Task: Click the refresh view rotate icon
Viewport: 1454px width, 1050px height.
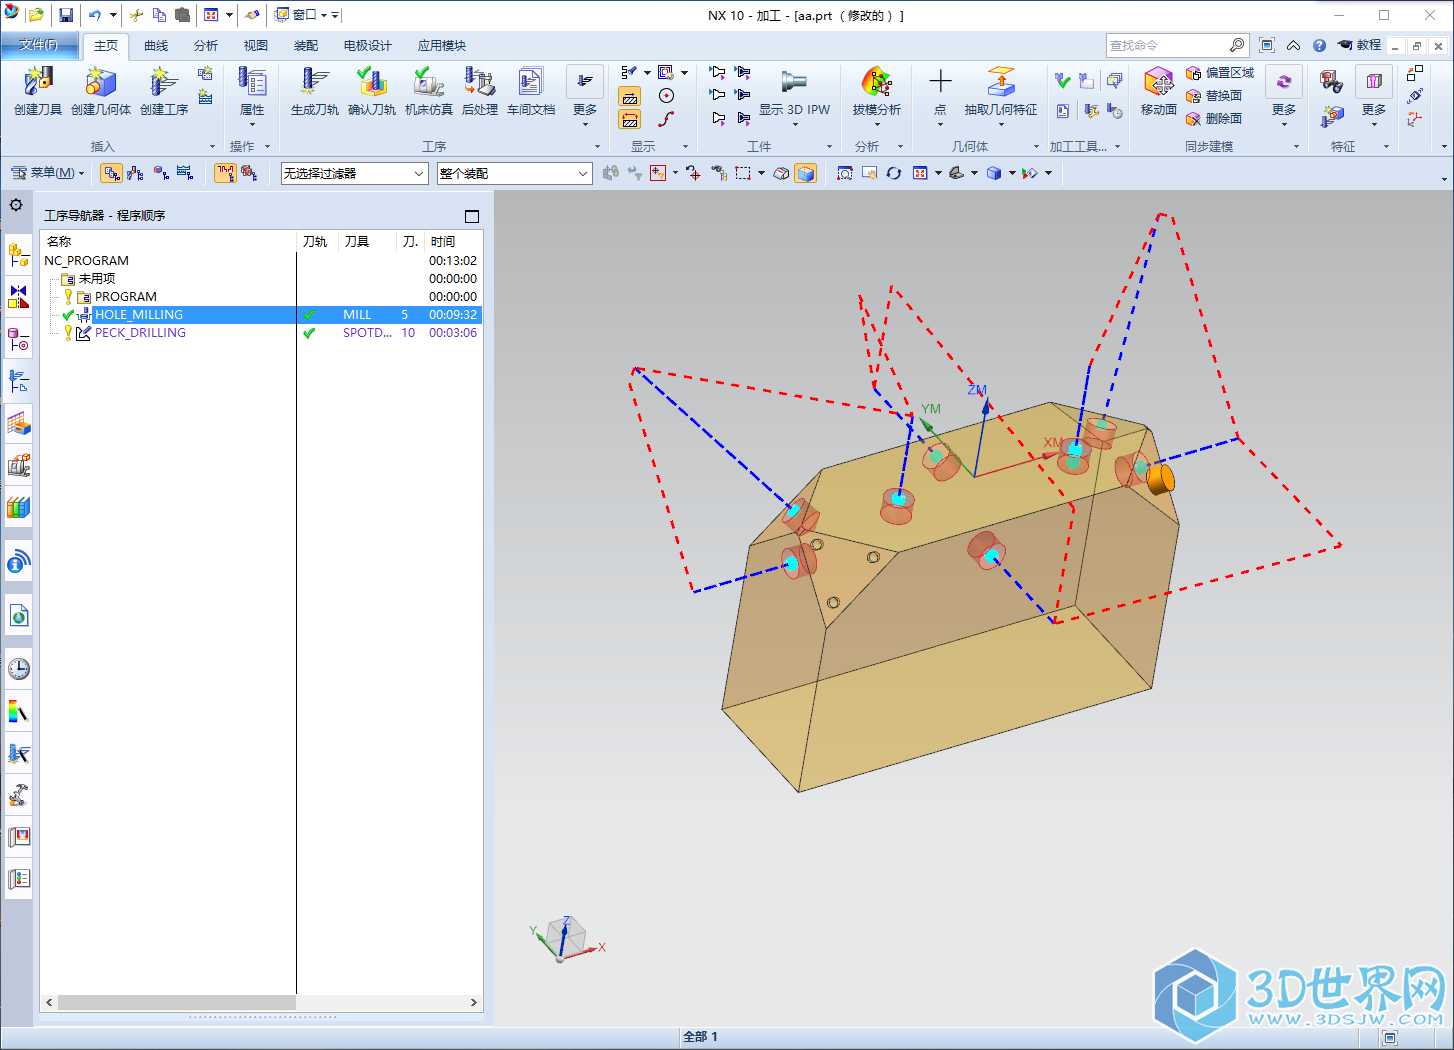Action: tap(894, 173)
